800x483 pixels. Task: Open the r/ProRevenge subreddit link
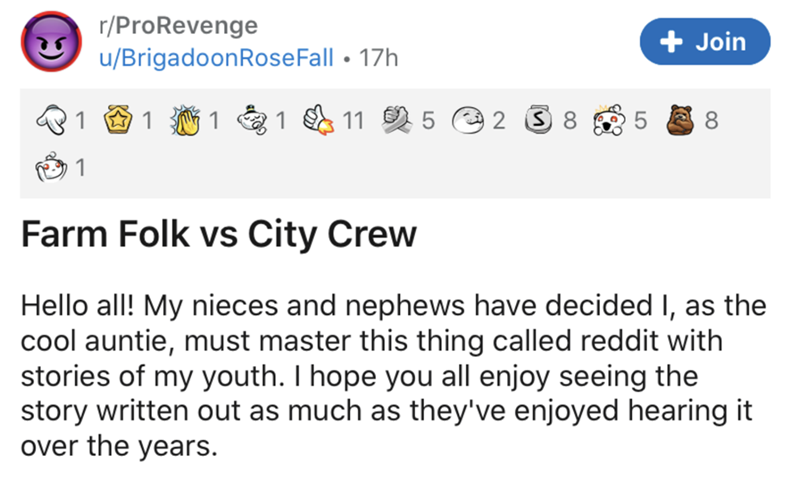(178, 25)
